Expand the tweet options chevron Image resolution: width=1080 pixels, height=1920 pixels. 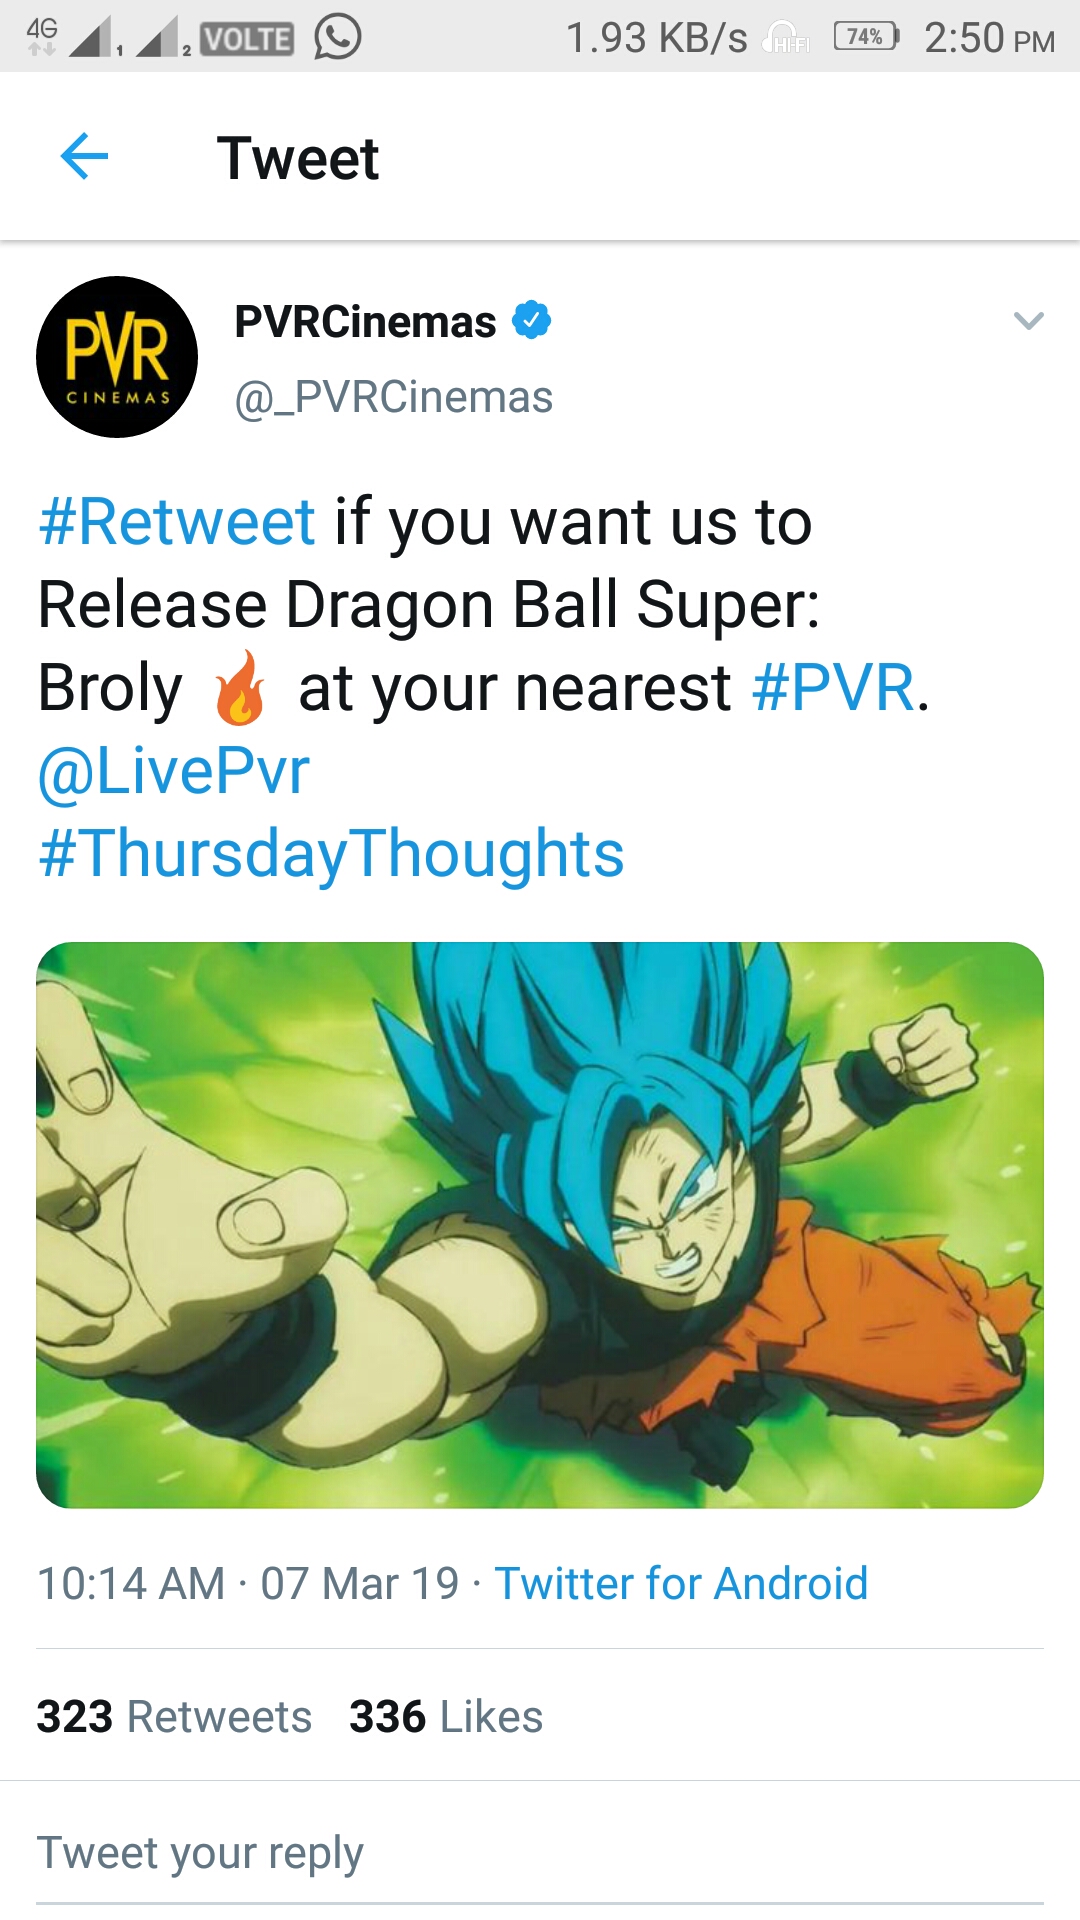(1028, 321)
